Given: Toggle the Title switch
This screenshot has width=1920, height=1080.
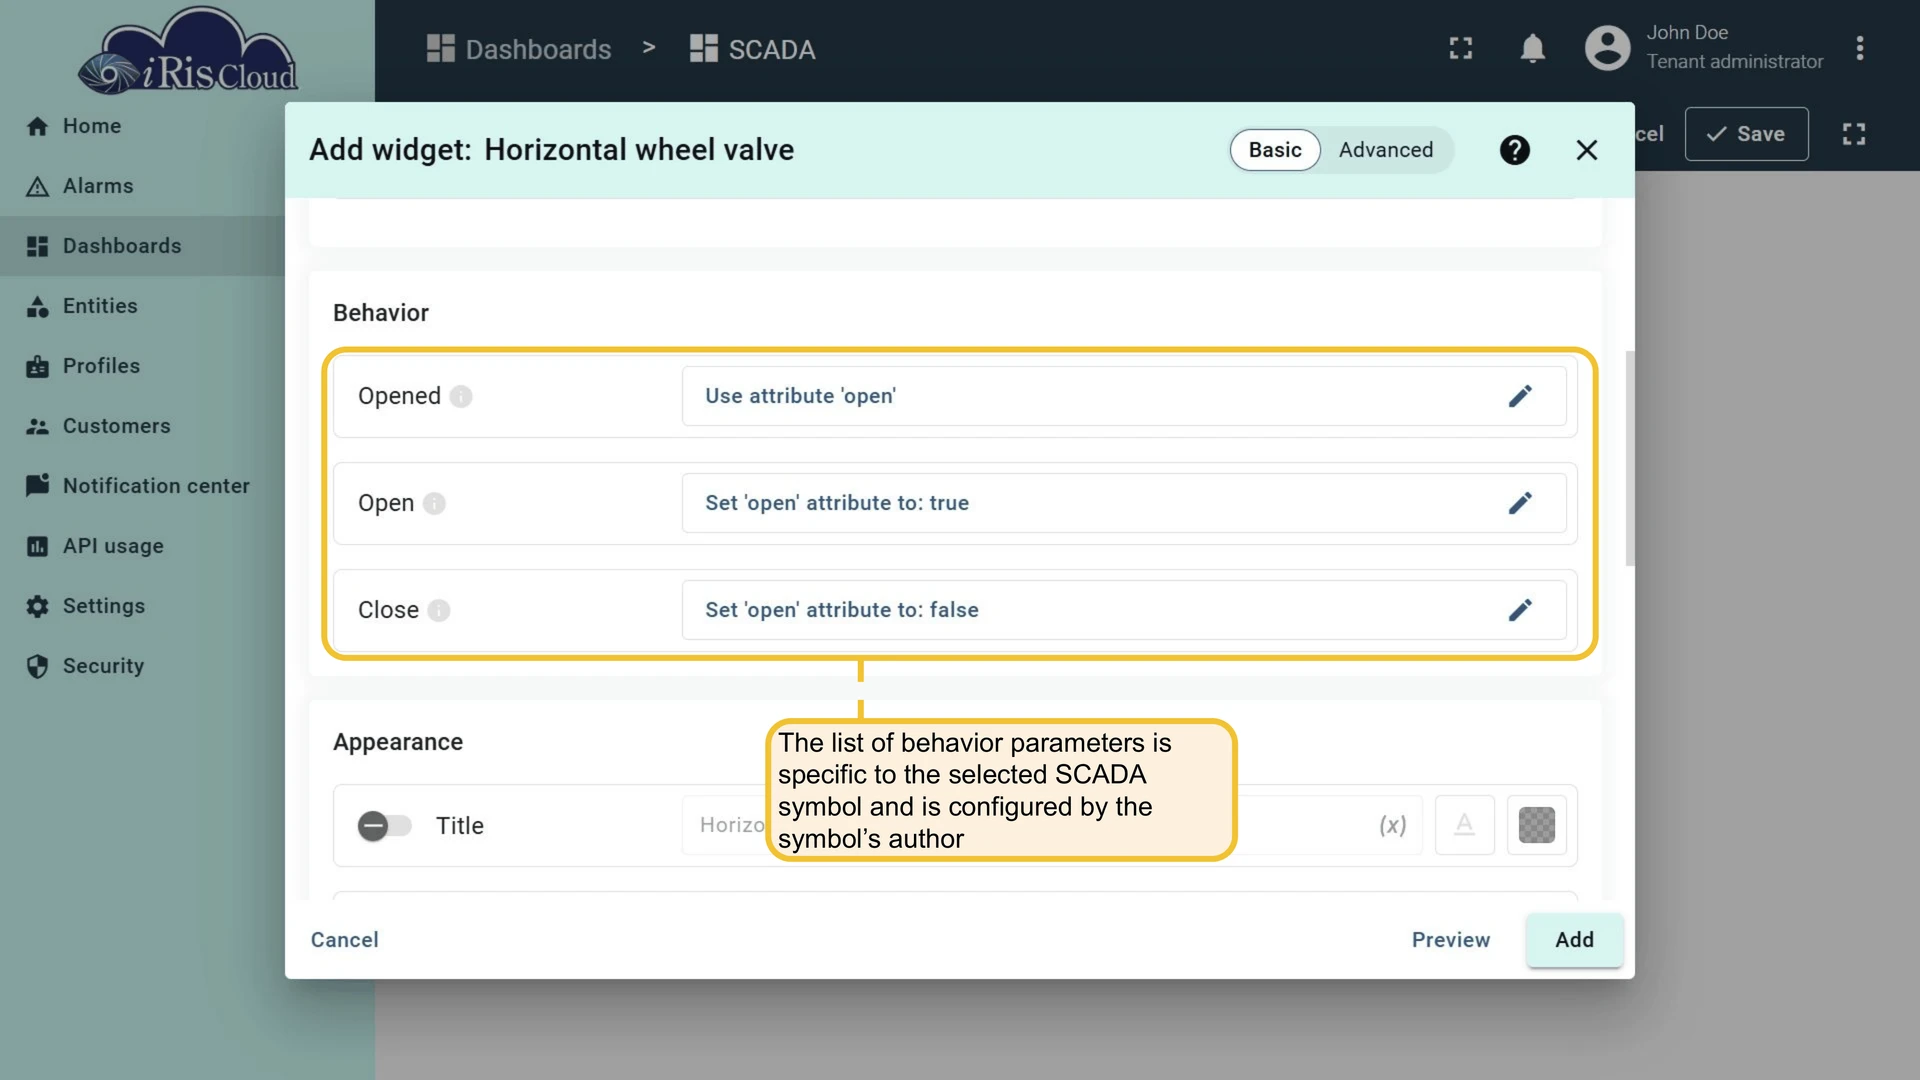Looking at the screenshot, I should [385, 826].
